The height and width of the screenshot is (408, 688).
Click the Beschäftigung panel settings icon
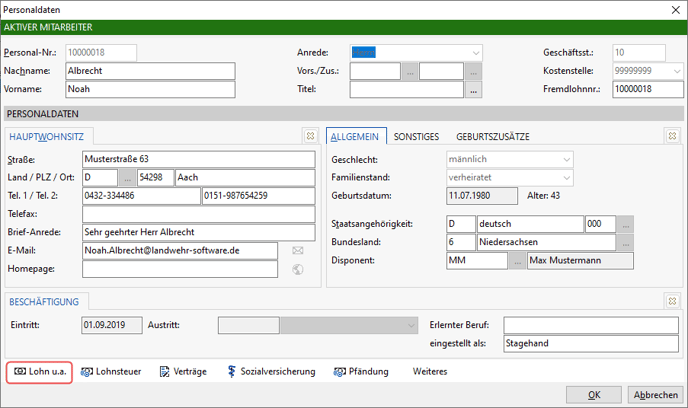[x=672, y=301]
